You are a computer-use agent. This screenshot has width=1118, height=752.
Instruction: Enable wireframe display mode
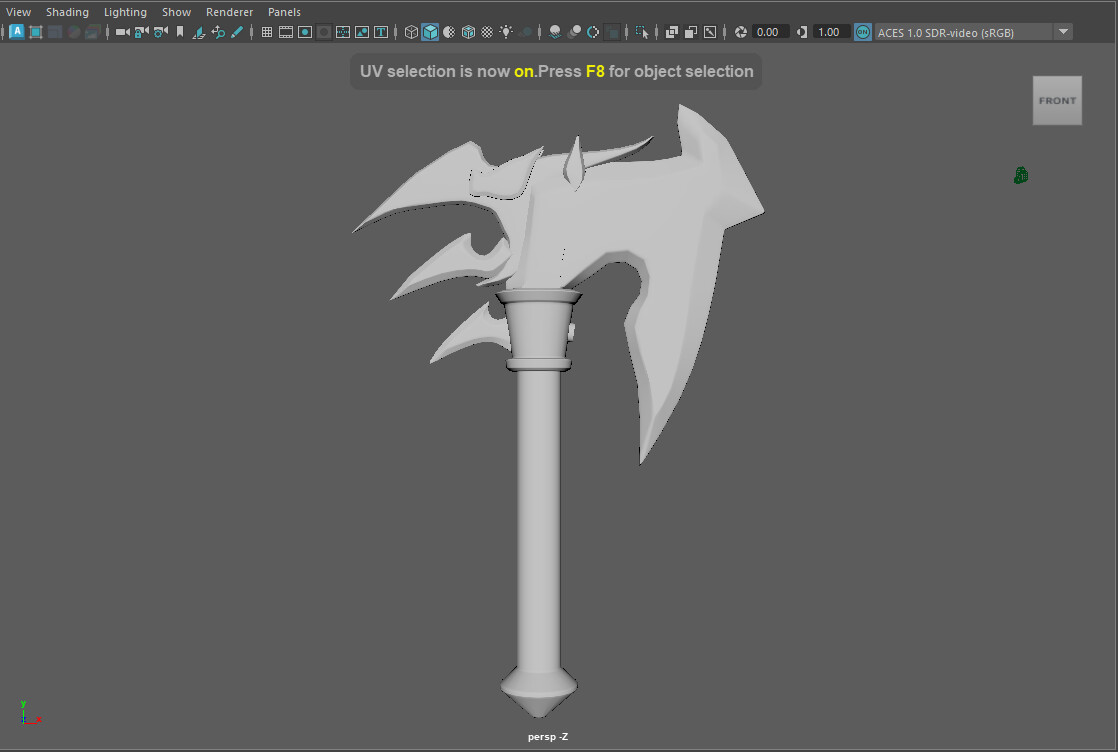click(411, 31)
